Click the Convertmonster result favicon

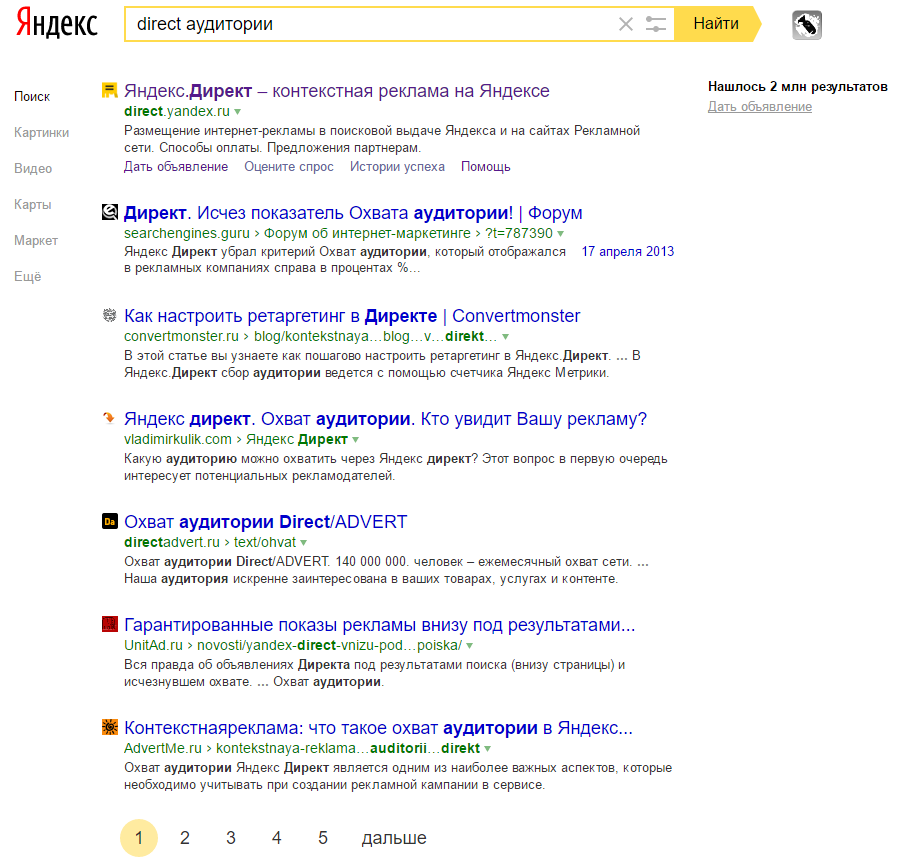click(109, 315)
